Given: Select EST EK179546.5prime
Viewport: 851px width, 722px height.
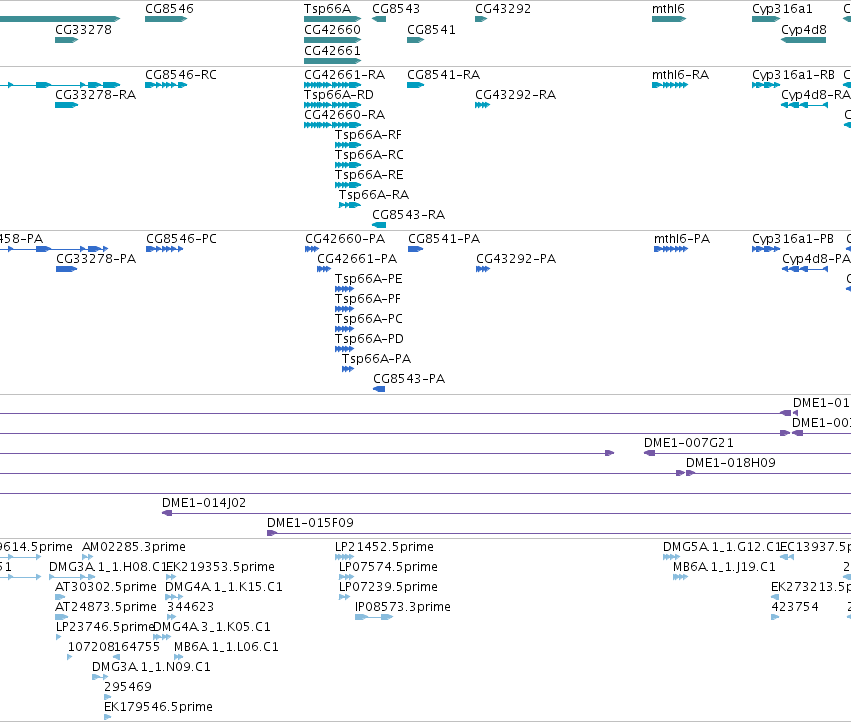Looking at the screenshot, I should (x=107, y=717).
